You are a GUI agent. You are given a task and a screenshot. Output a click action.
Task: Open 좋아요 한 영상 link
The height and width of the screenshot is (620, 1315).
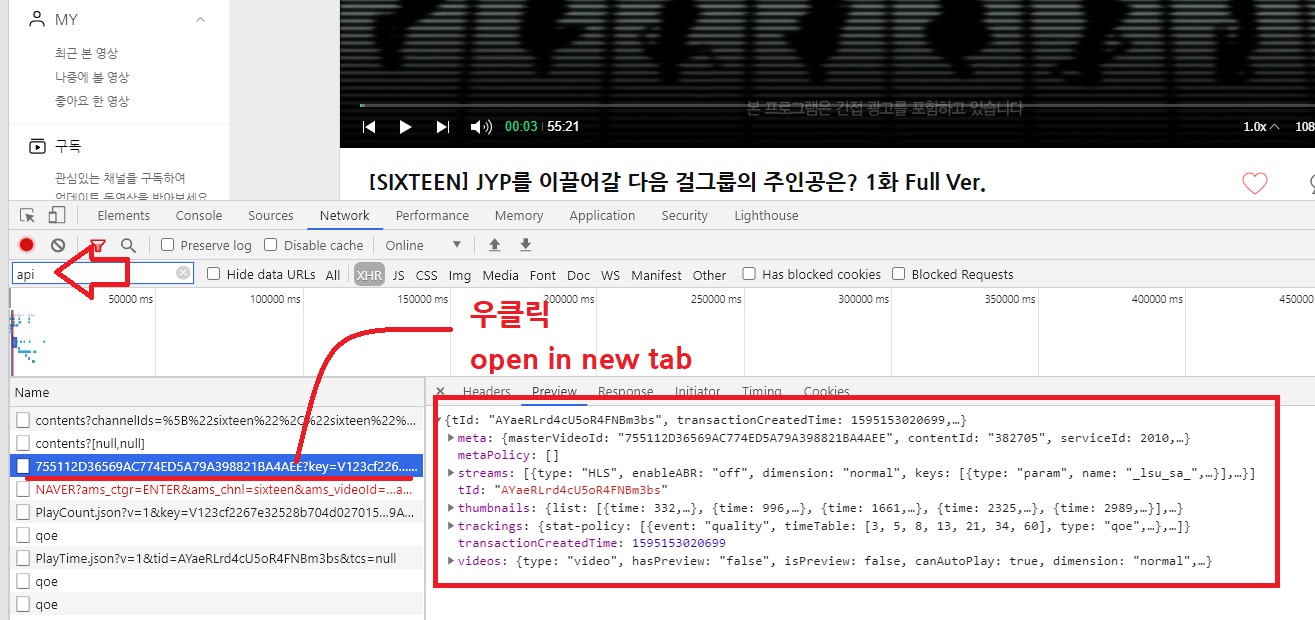coord(92,101)
